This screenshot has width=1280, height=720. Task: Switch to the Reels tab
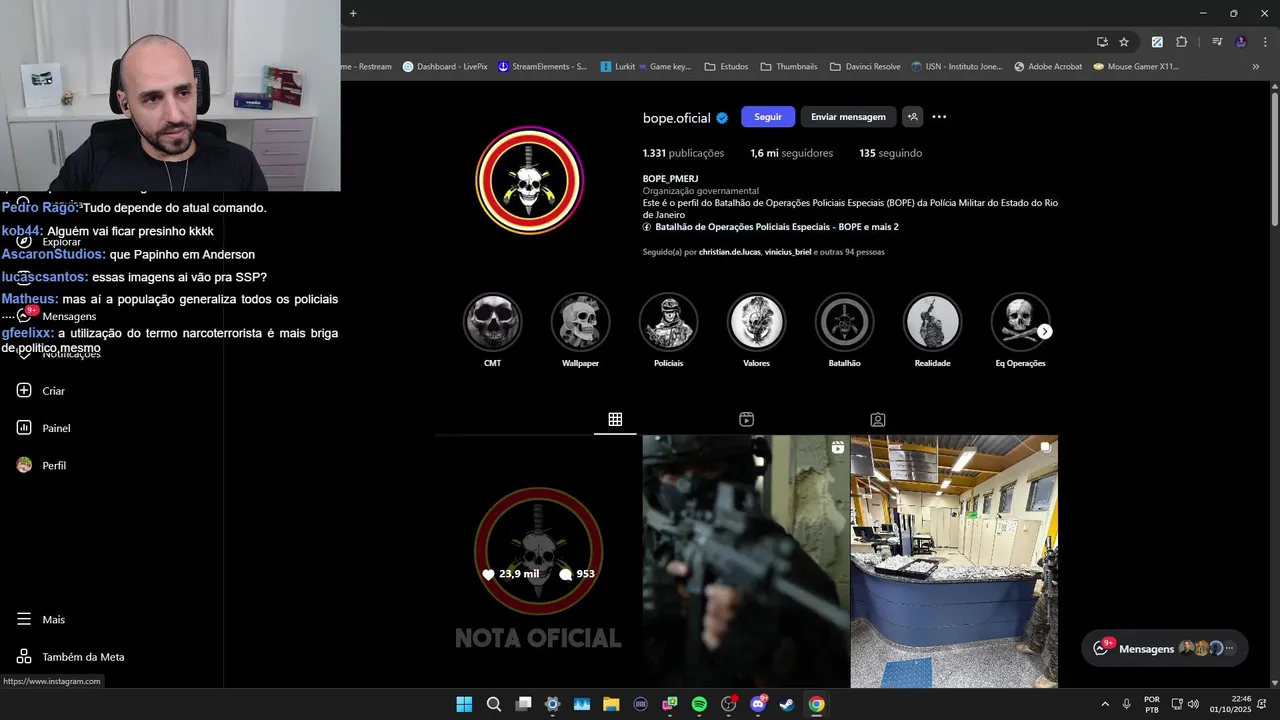click(746, 420)
